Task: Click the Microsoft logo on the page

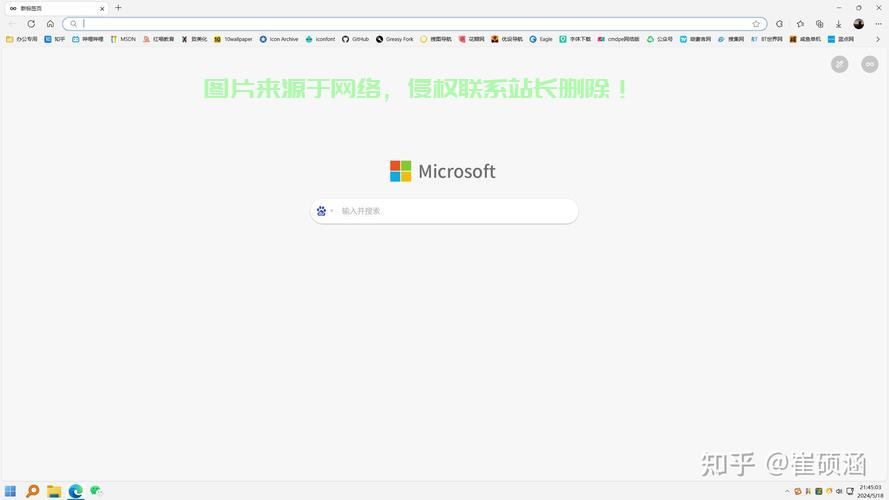Action: pyautogui.click(x=443, y=171)
